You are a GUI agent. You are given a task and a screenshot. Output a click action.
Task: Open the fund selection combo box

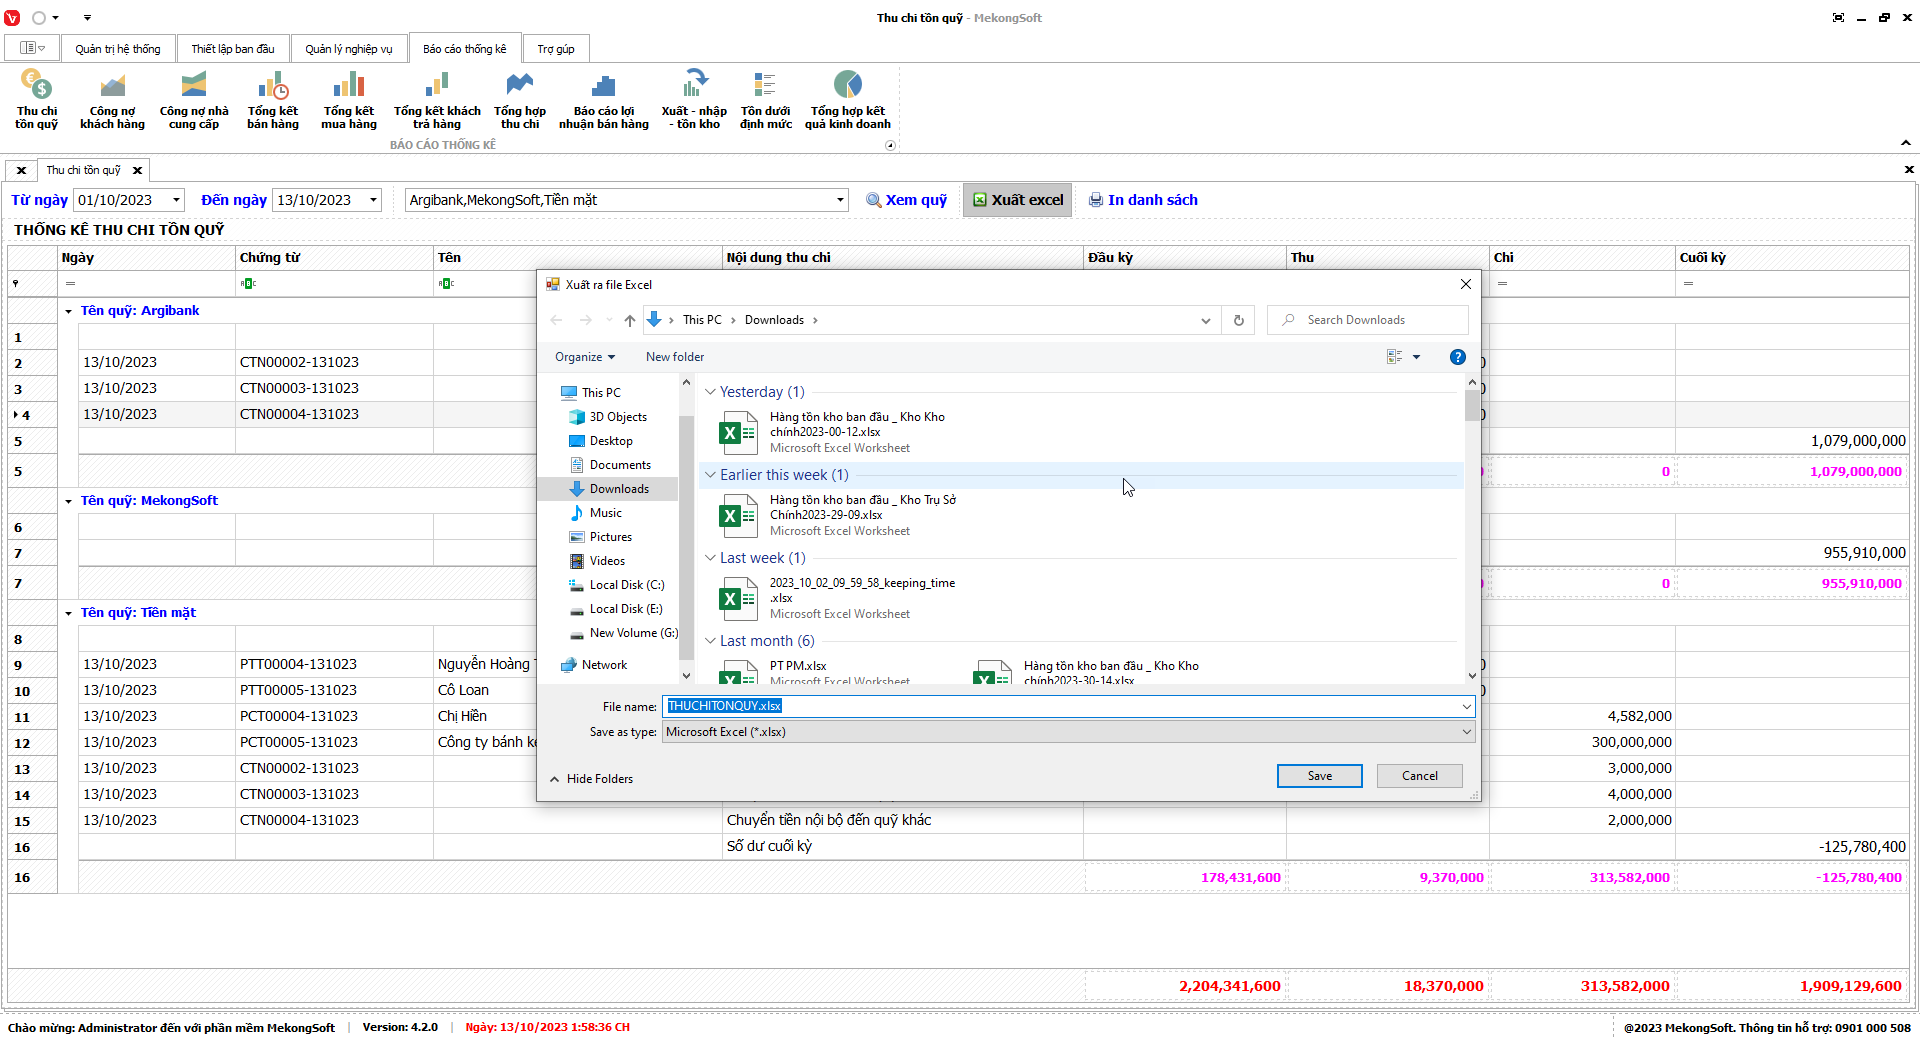(x=840, y=200)
